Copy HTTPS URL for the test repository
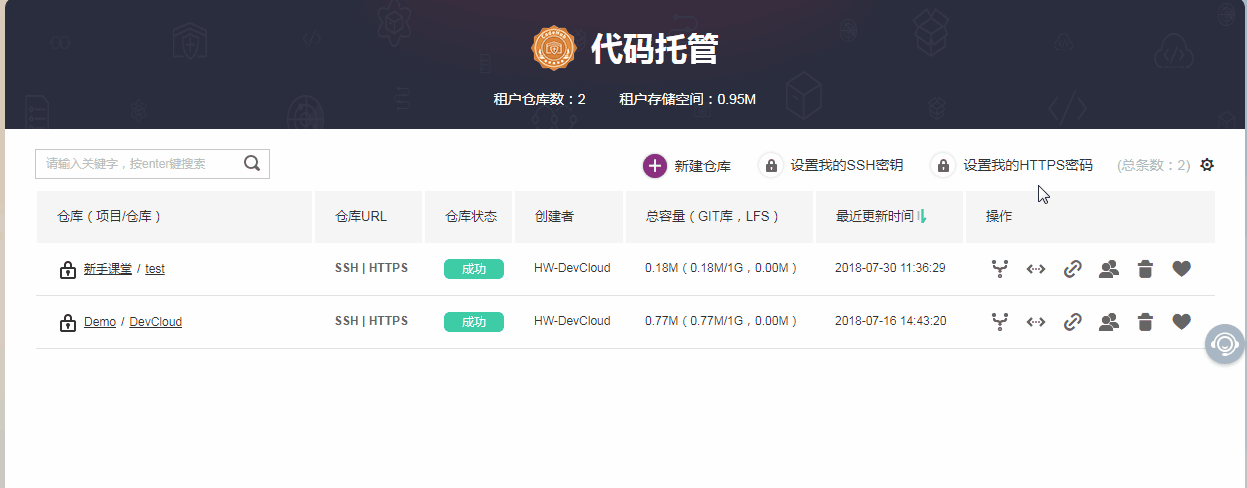 pos(388,268)
